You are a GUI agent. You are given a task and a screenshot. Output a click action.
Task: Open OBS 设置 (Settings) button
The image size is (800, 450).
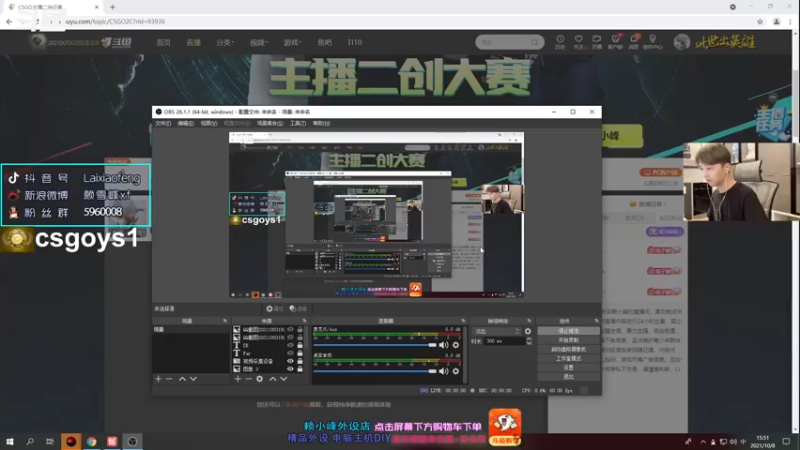[x=568, y=368]
